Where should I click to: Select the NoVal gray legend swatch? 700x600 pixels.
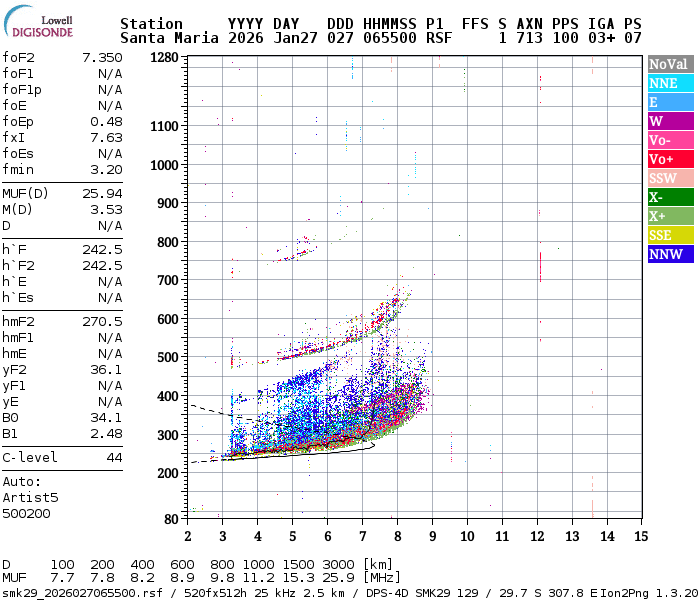669,64
